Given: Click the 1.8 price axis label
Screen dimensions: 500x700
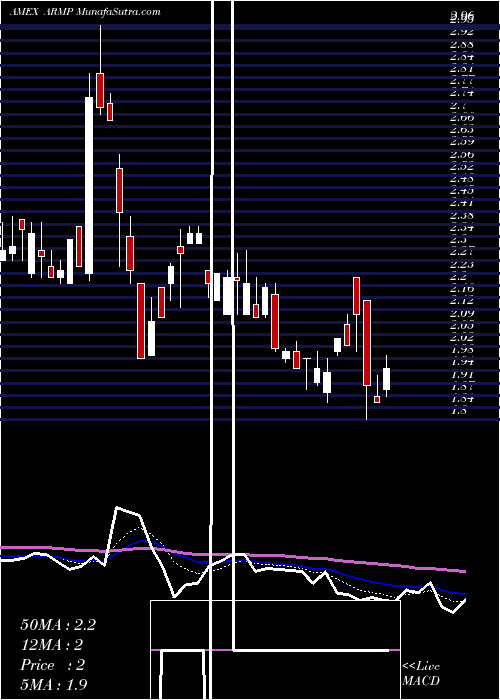Looking at the screenshot, I should [460, 411].
